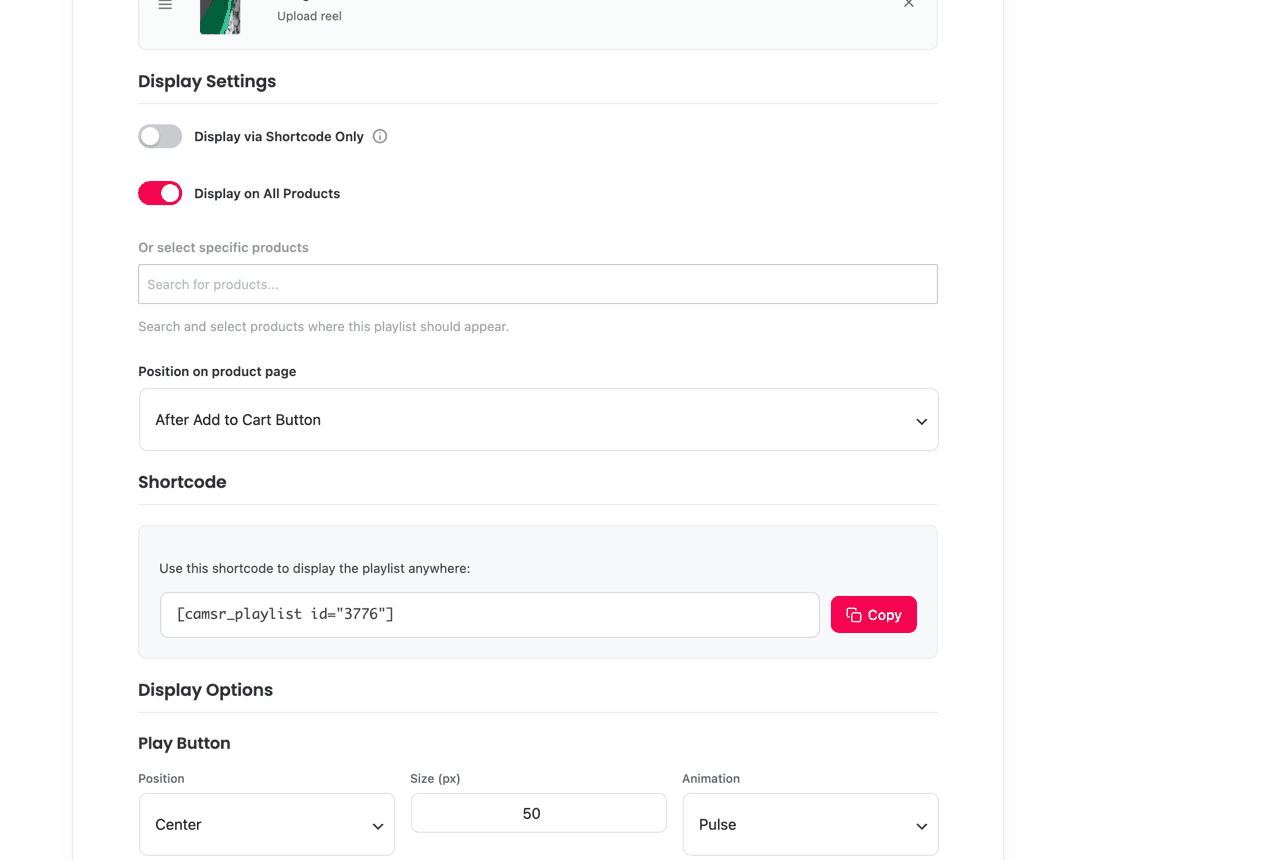Click the "Play Button" subheading
The image size is (1280, 860).
click(x=184, y=743)
